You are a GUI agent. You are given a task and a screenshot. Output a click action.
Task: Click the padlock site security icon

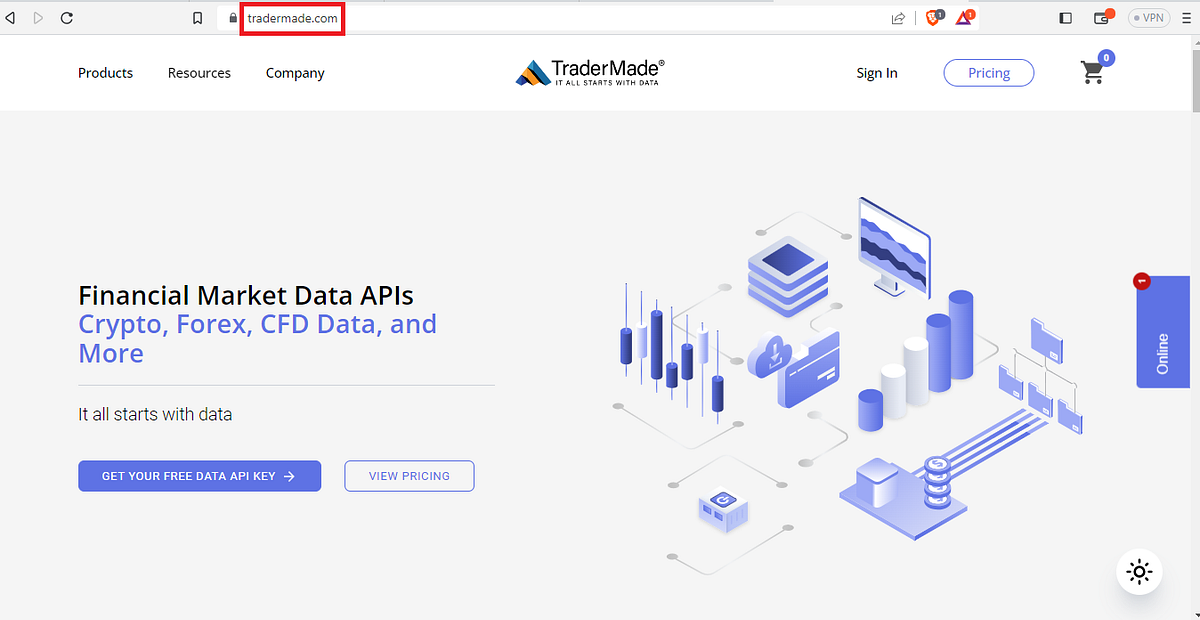click(x=233, y=18)
